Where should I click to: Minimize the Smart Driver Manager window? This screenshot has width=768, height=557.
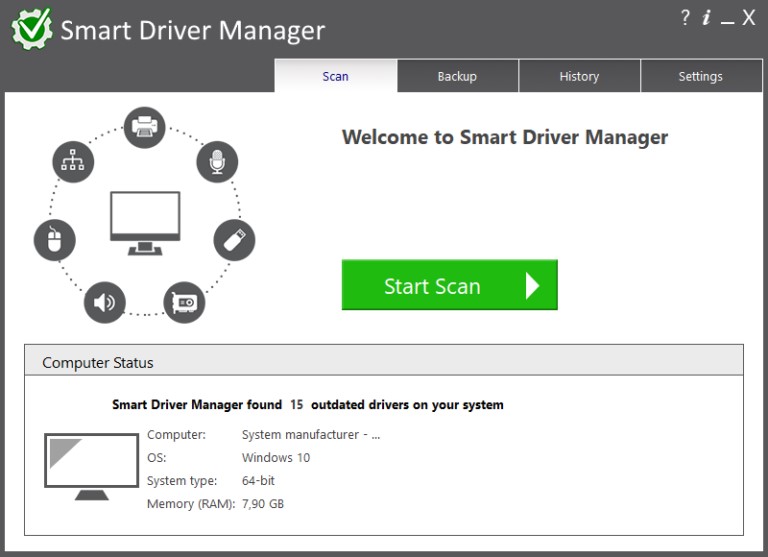[x=727, y=22]
